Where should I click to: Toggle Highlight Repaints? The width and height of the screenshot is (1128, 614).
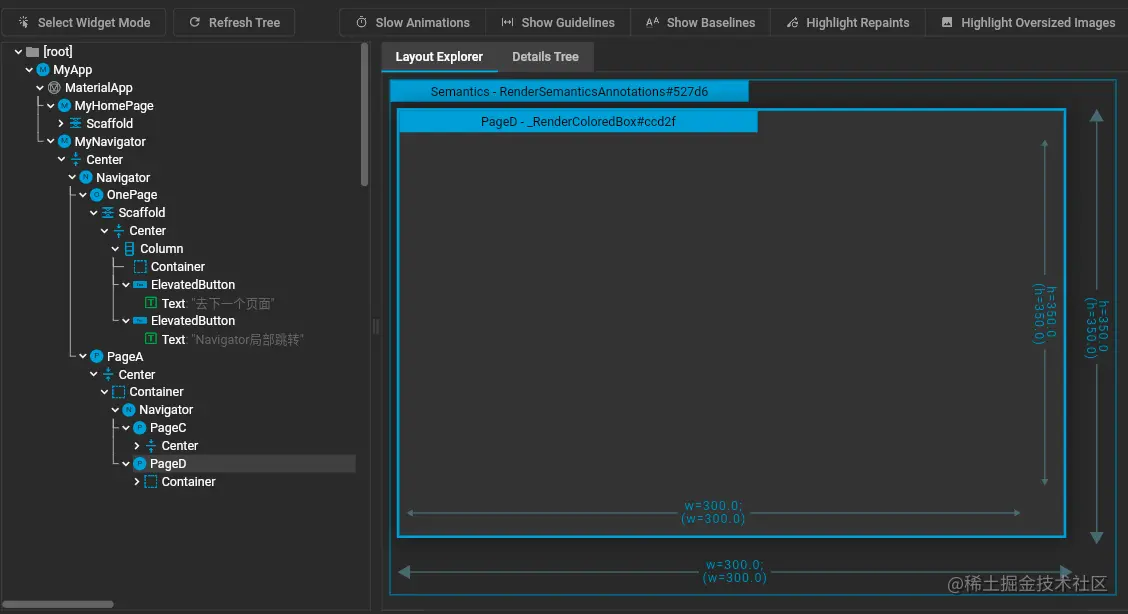847,22
